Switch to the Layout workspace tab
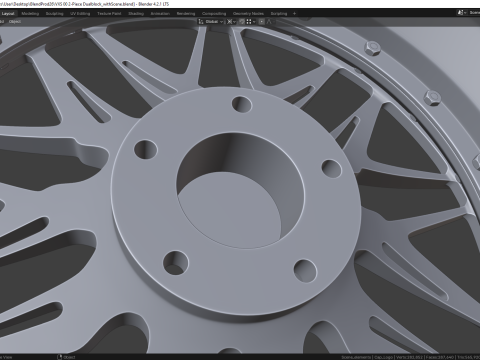Viewport: 480px width, 360px height. [x=8, y=14]
